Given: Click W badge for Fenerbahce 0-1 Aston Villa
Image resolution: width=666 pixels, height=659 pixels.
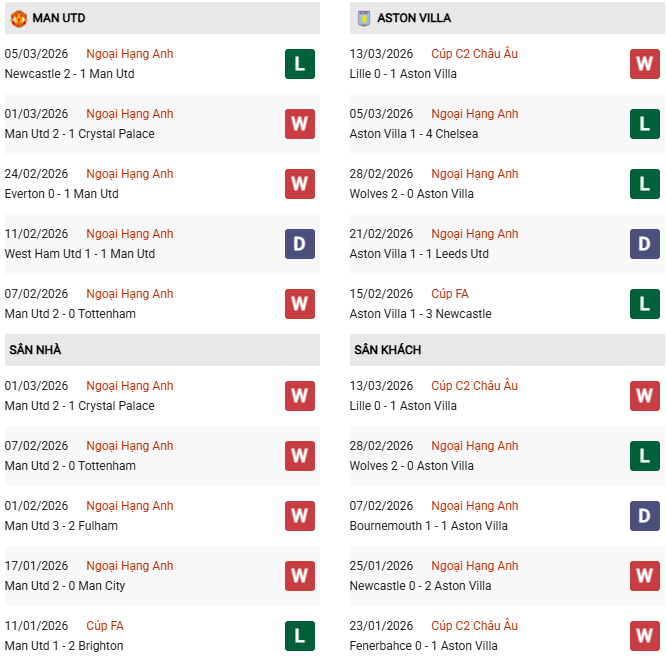Looking at the screenshot, I should click(644, 636).
